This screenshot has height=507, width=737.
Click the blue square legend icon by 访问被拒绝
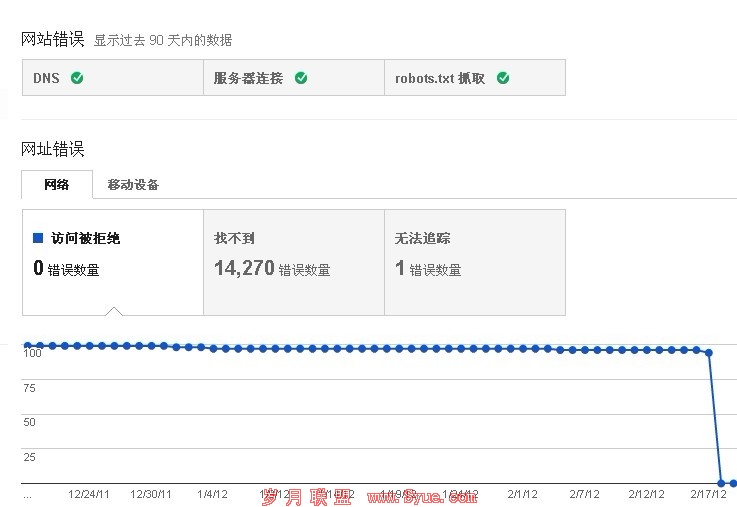point(38,238)
